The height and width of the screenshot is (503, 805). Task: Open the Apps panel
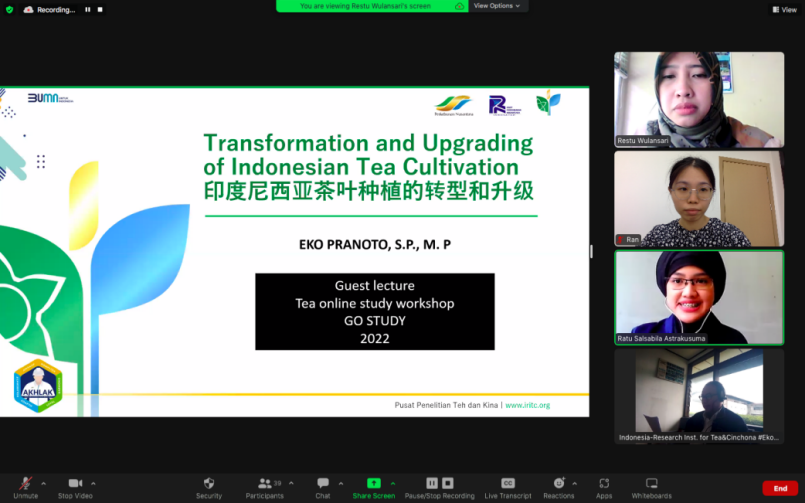coord(604,484)
